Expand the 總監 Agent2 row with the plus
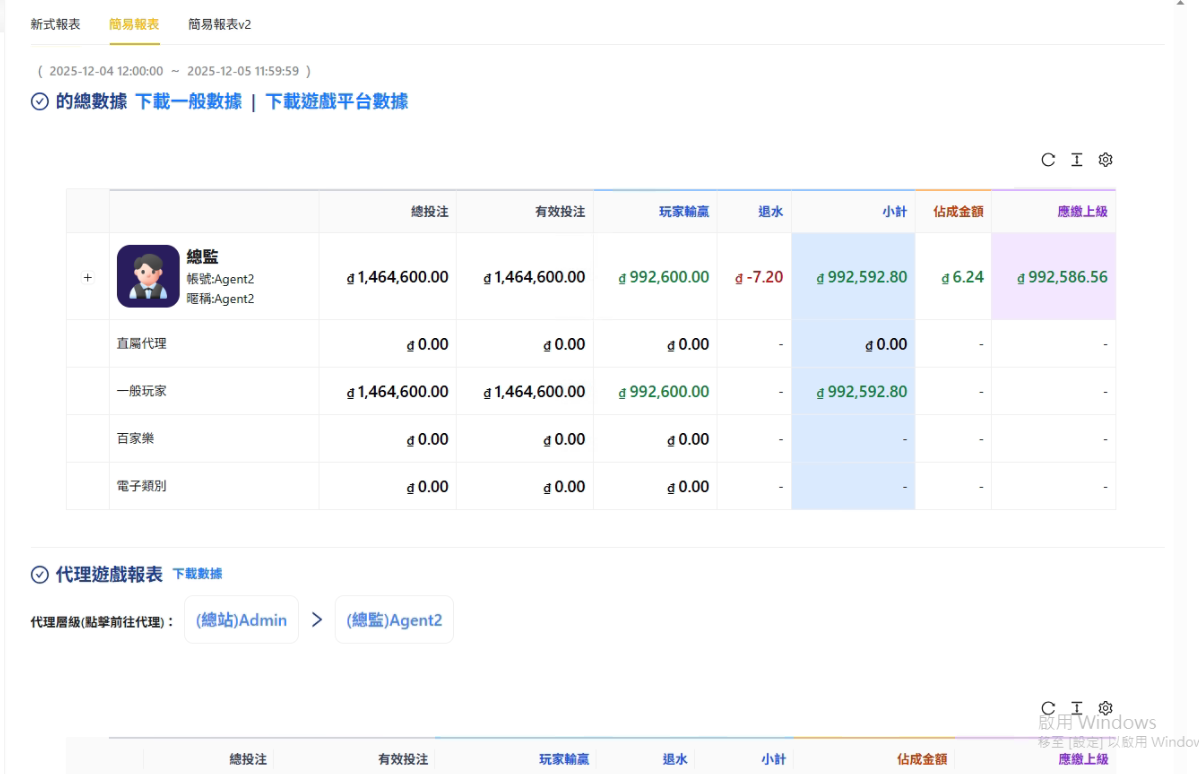 (x=88, y=277)
